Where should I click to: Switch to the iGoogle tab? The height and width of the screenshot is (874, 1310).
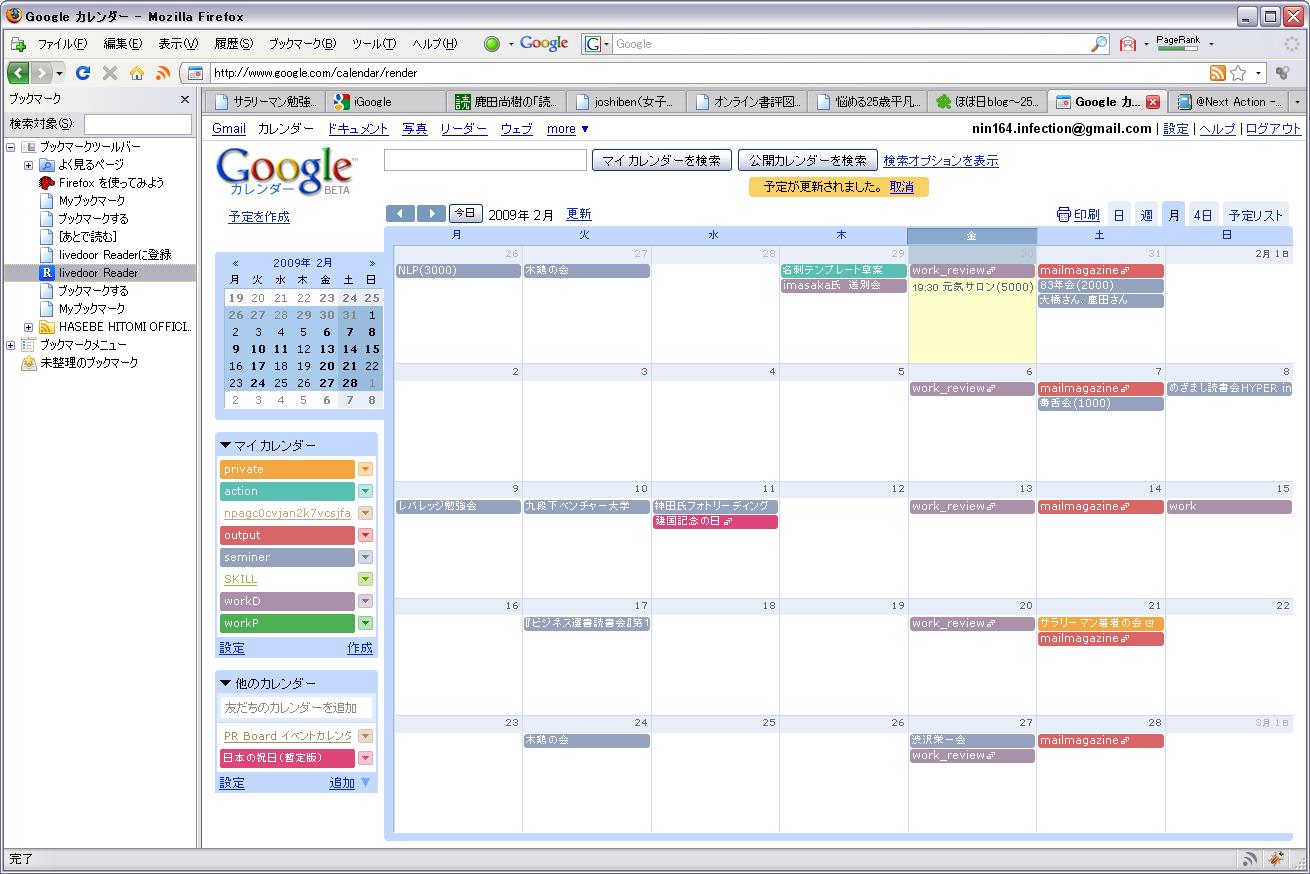pyautogui.click(x=387, y=102)
